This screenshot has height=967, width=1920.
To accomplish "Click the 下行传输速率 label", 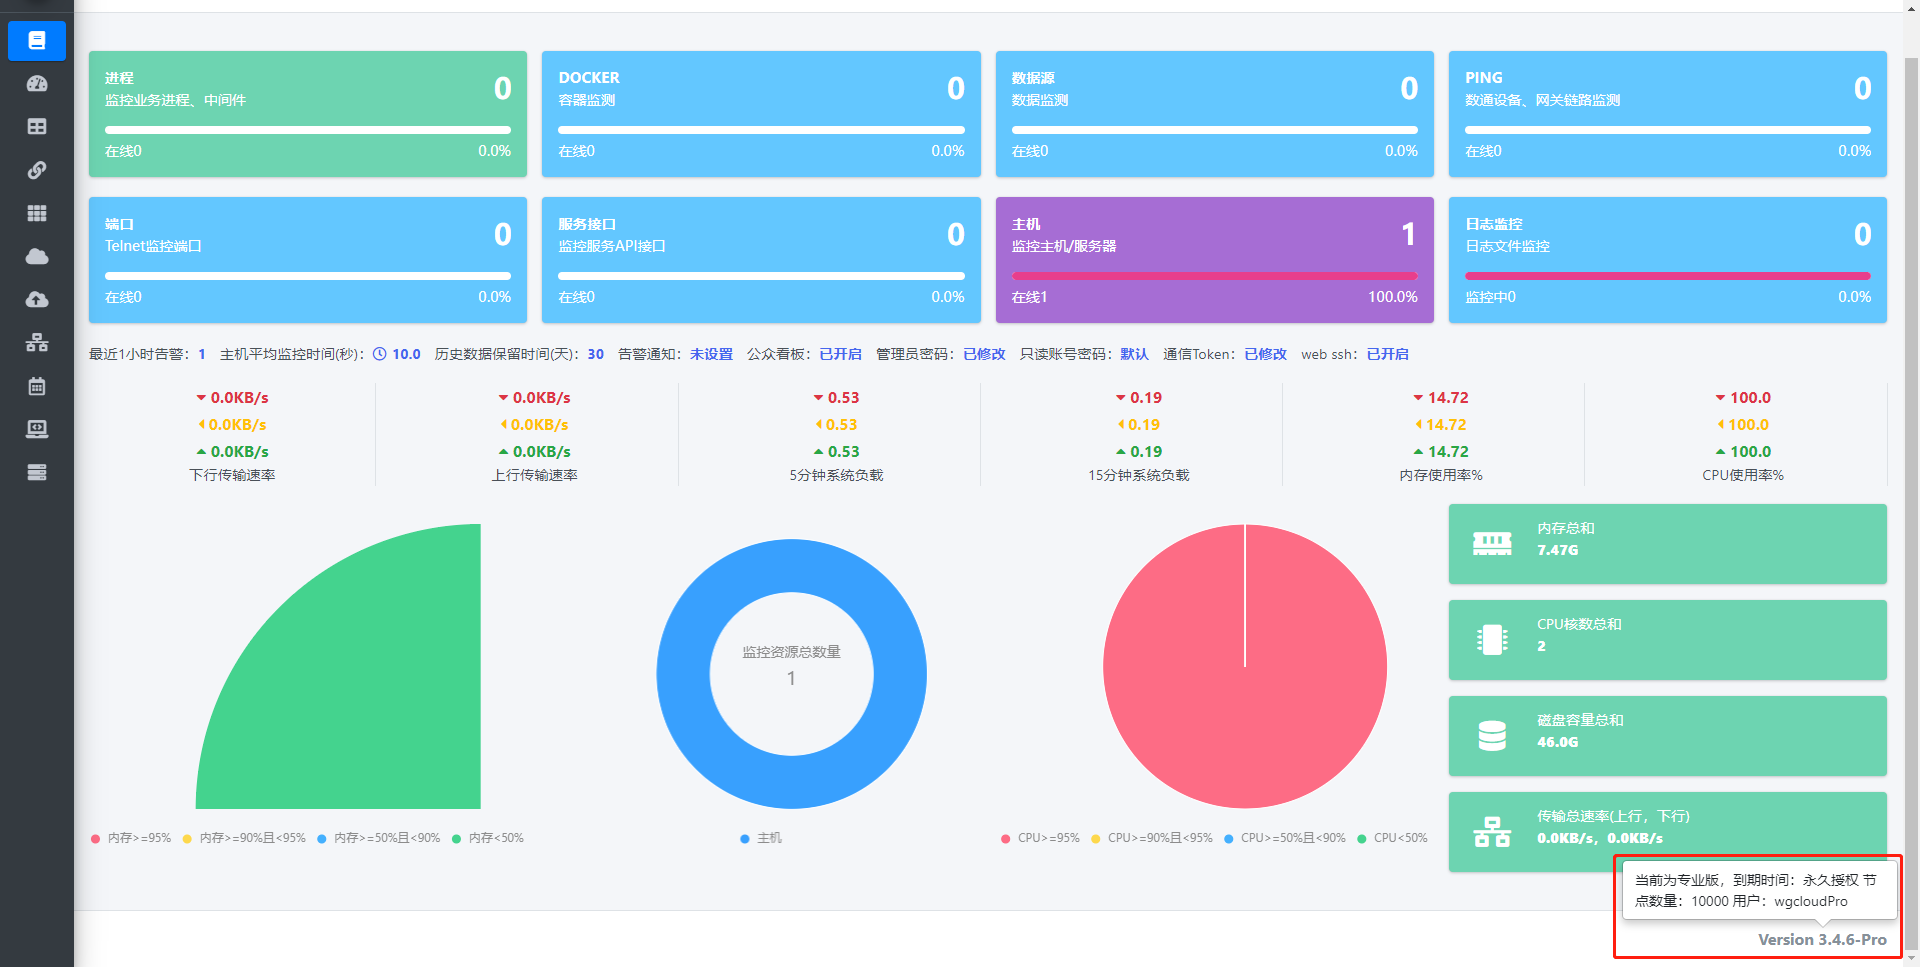I will pyautogui.click(x=232, y=475).
